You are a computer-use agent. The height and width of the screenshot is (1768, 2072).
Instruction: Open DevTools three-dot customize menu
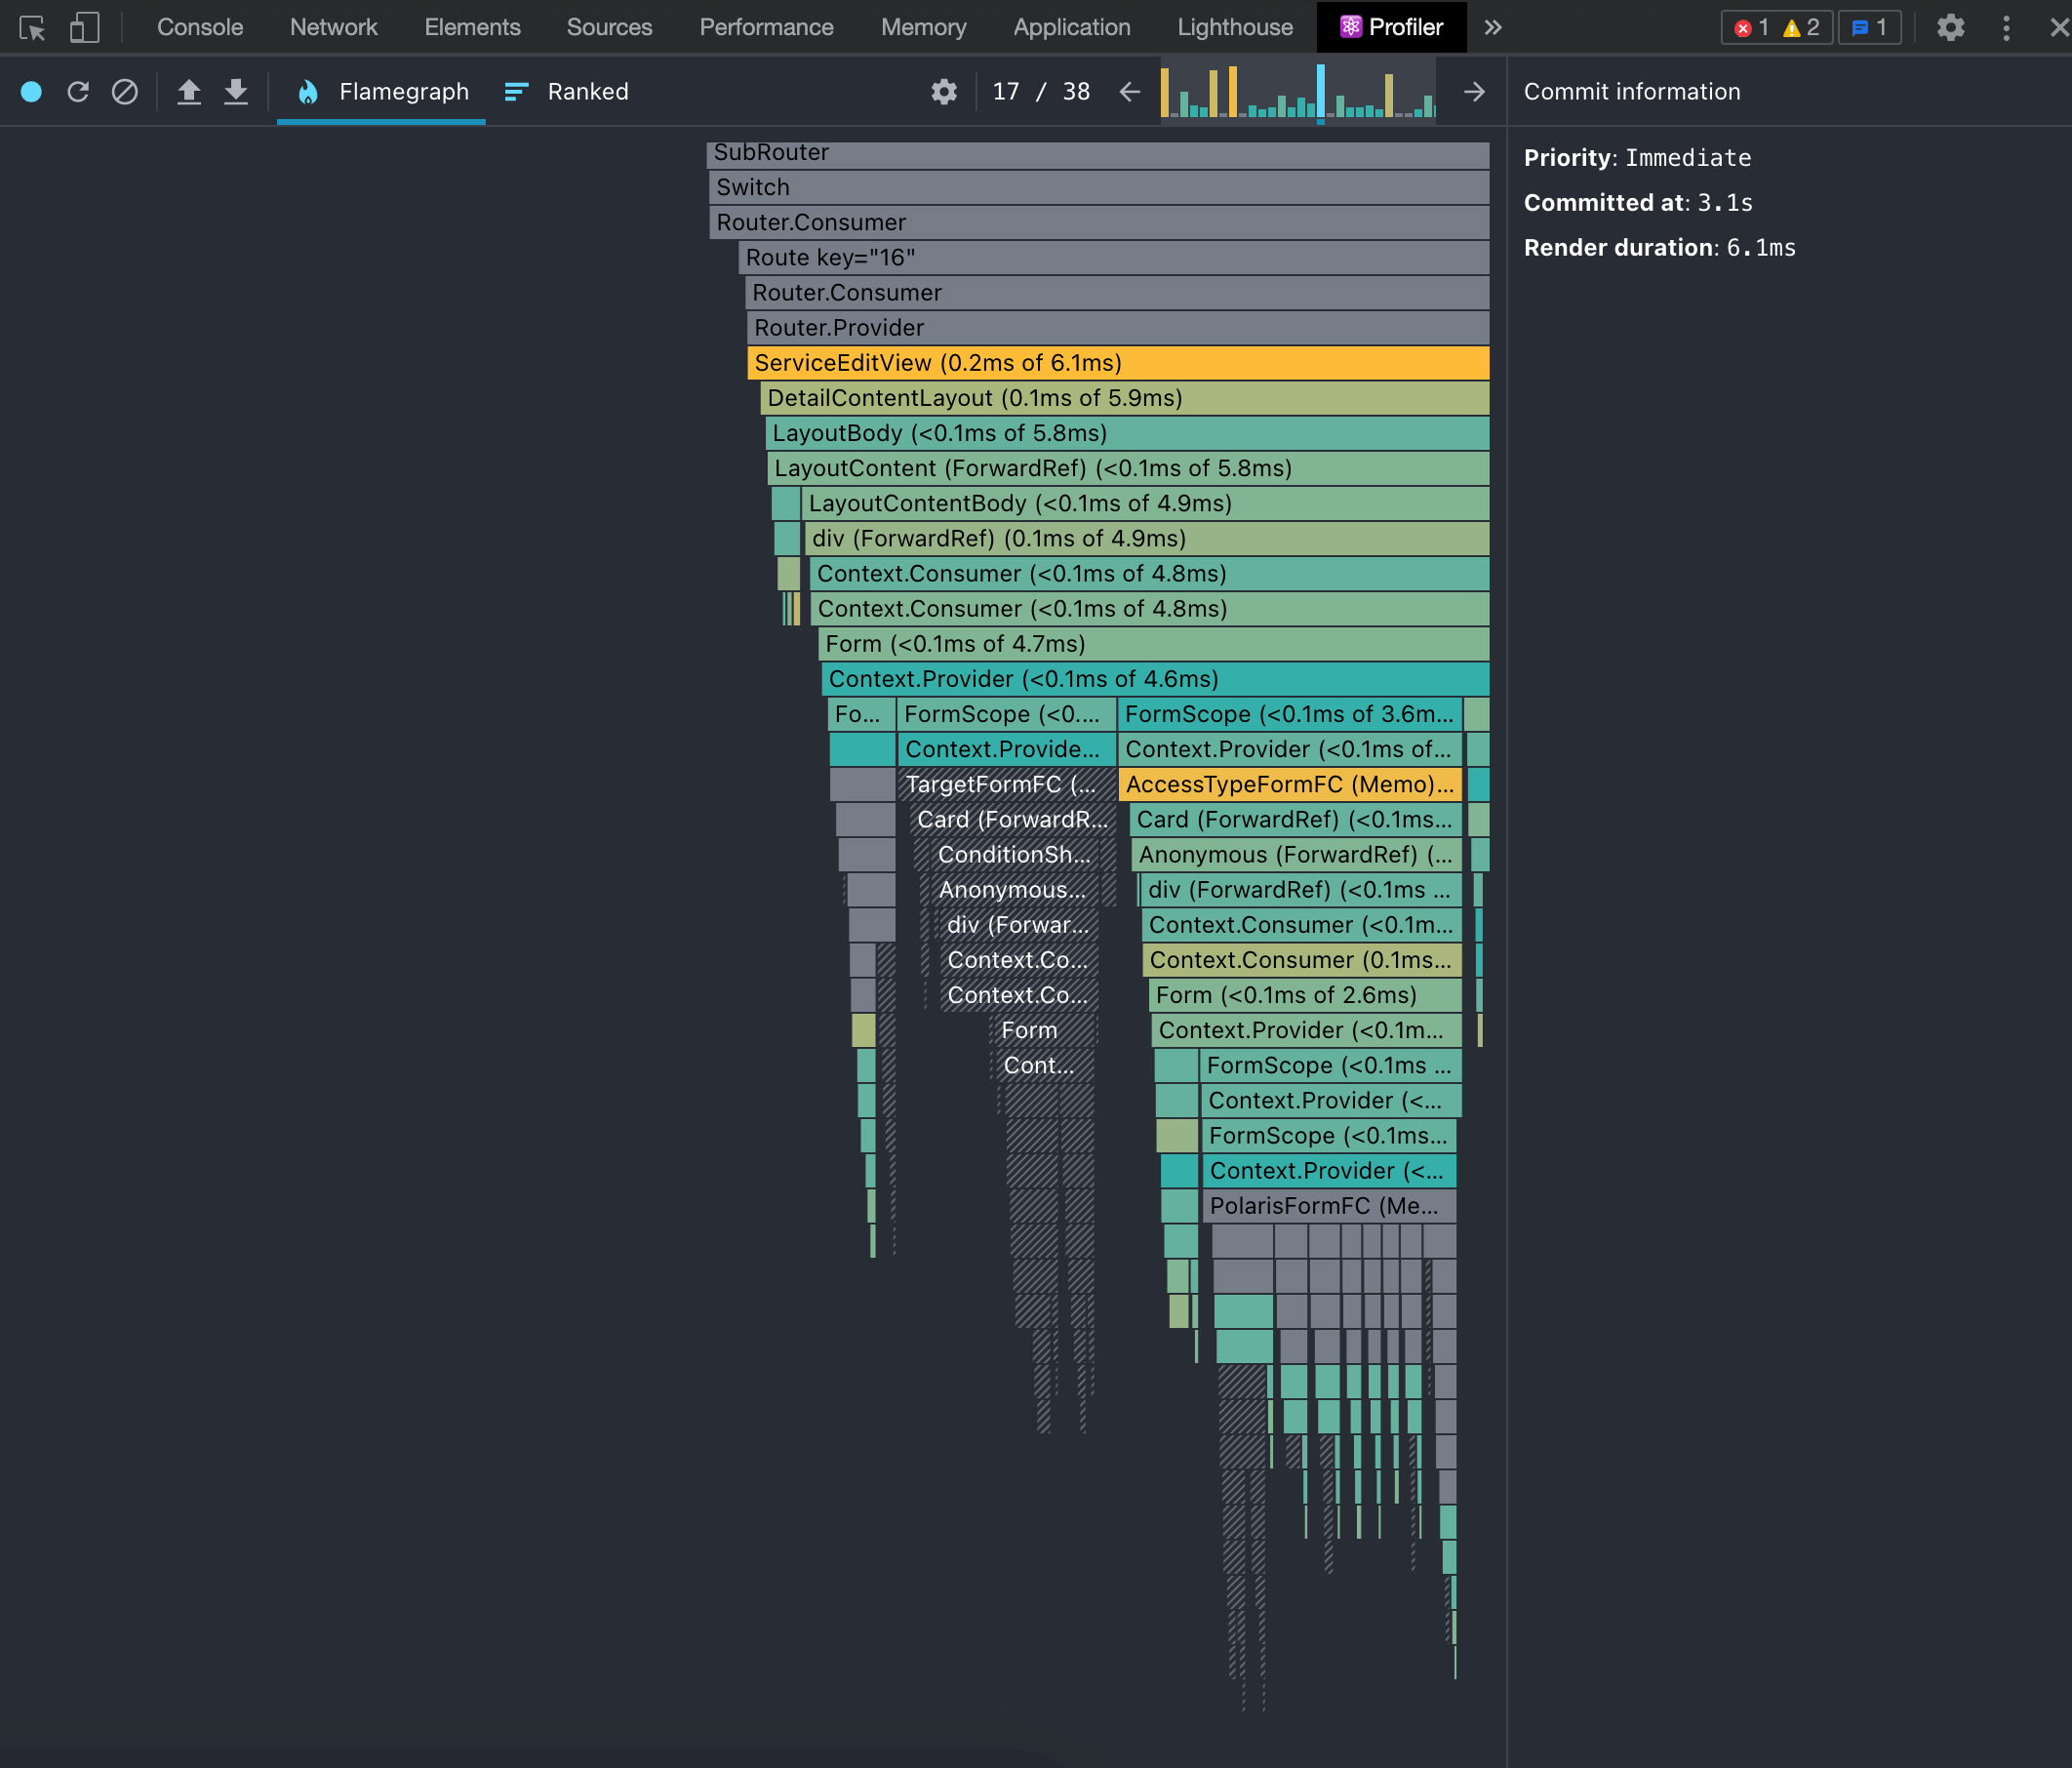(x=2006, y=27)
